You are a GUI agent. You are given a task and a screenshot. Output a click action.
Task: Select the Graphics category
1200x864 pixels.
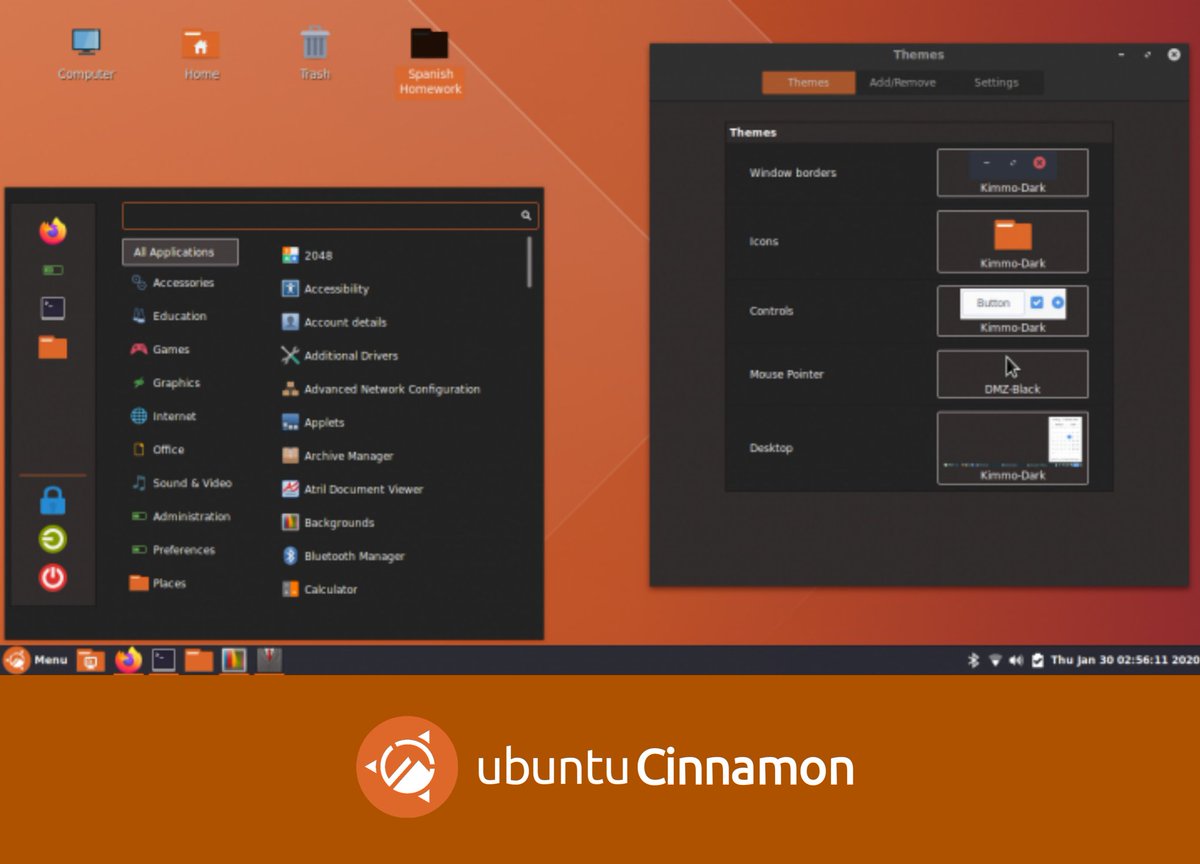pyautogui.click(x=165, y=383)
